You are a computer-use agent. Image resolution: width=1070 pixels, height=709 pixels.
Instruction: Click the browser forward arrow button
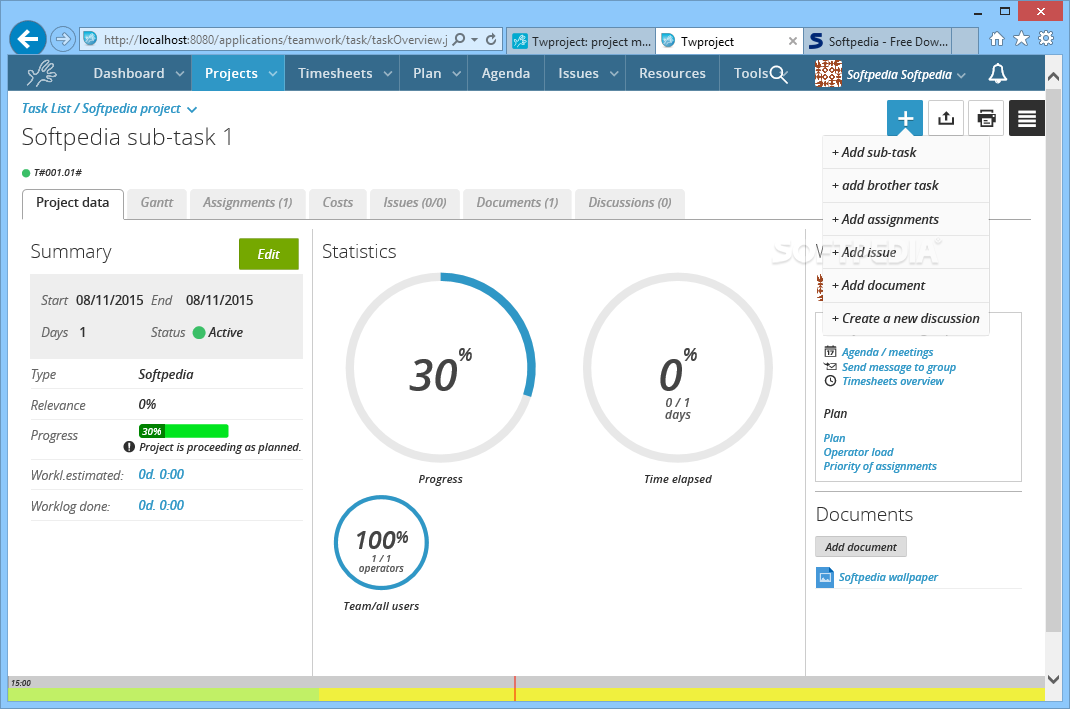(62, 39)
